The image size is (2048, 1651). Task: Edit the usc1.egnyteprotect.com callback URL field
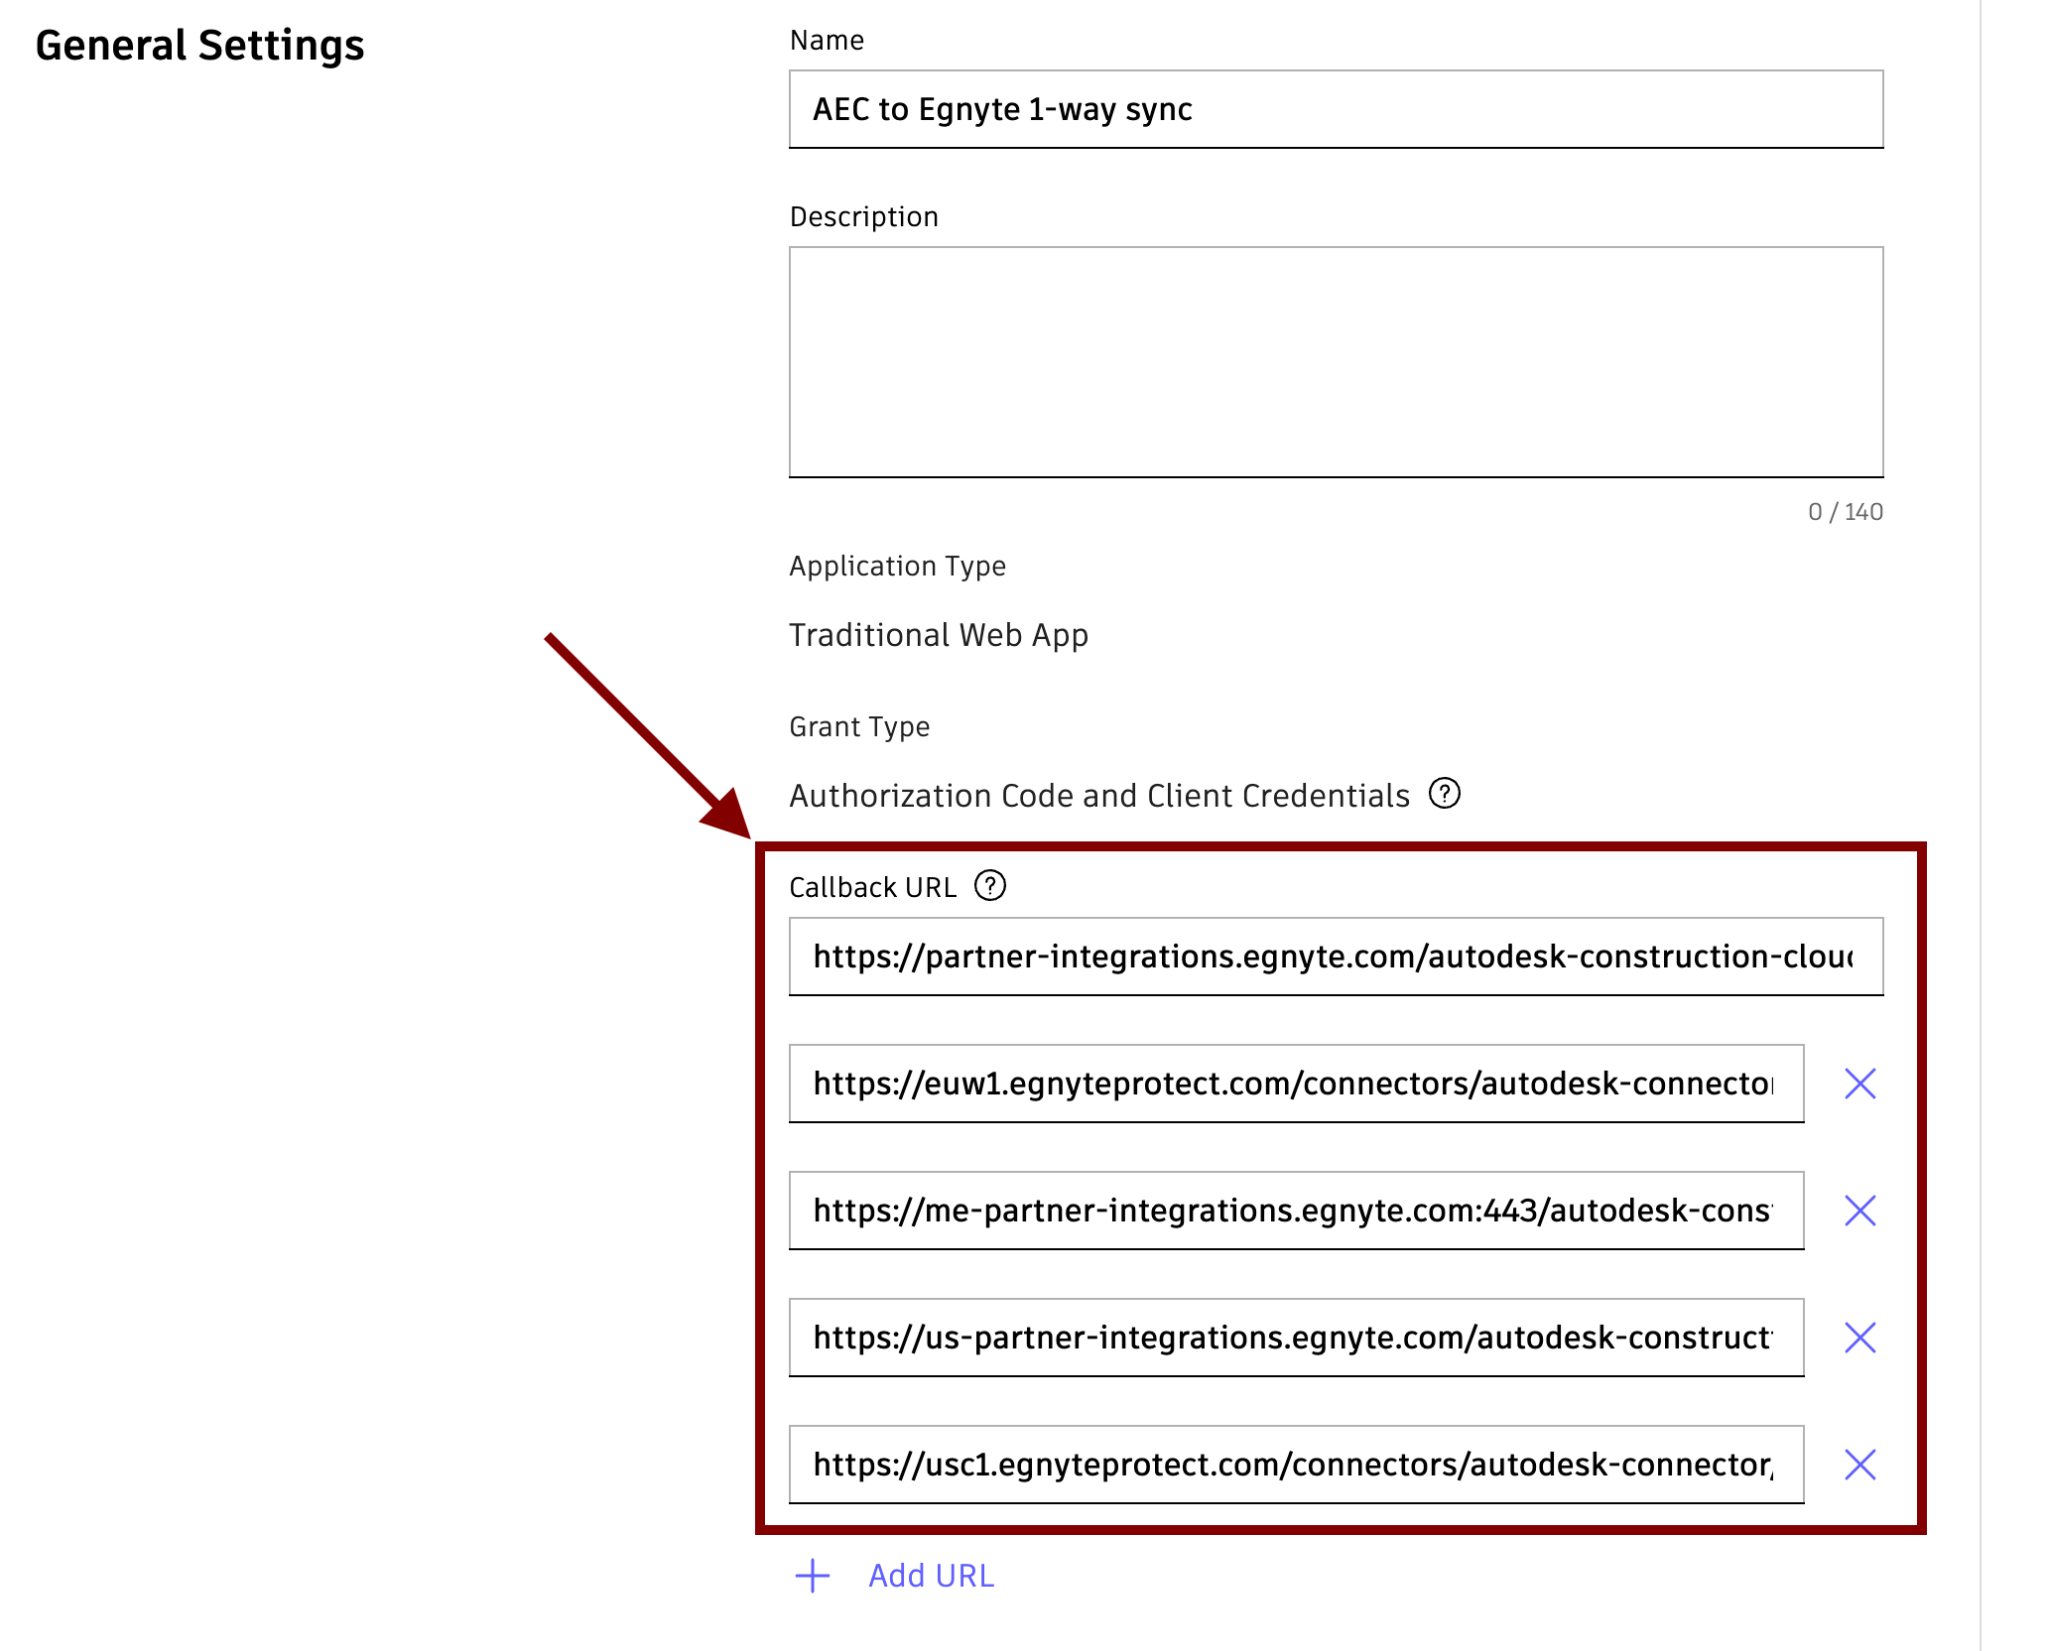1296,1464
